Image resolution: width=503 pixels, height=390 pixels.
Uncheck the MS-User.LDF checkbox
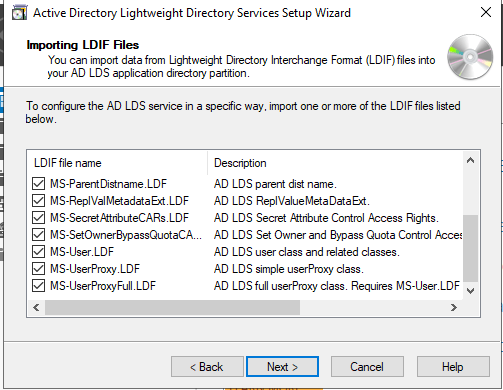coord(39,252)
